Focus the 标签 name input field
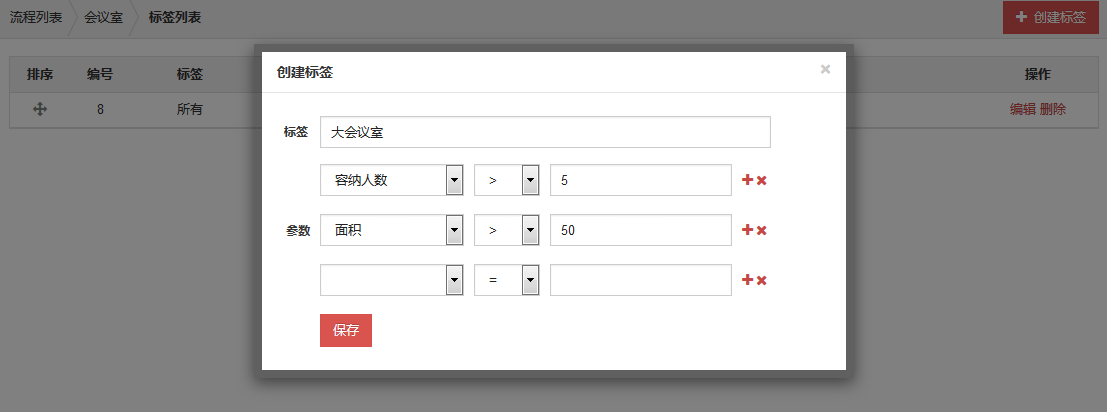This screenshot has width=1107, height=412. pos(545,132)
